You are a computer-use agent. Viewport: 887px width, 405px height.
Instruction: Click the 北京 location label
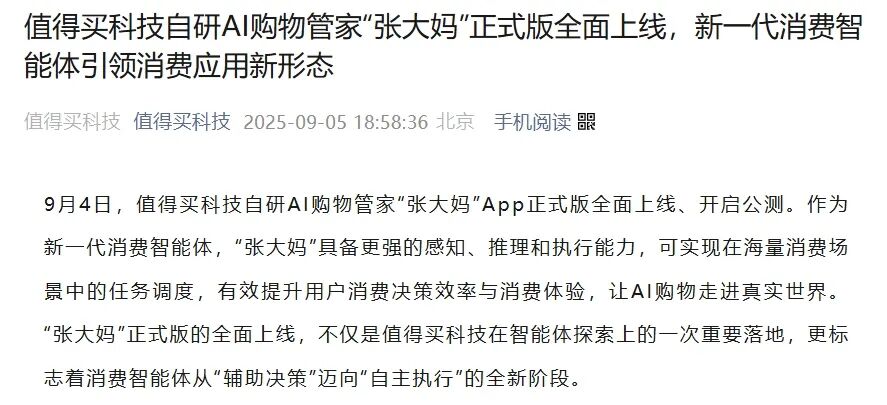(455, 122)
